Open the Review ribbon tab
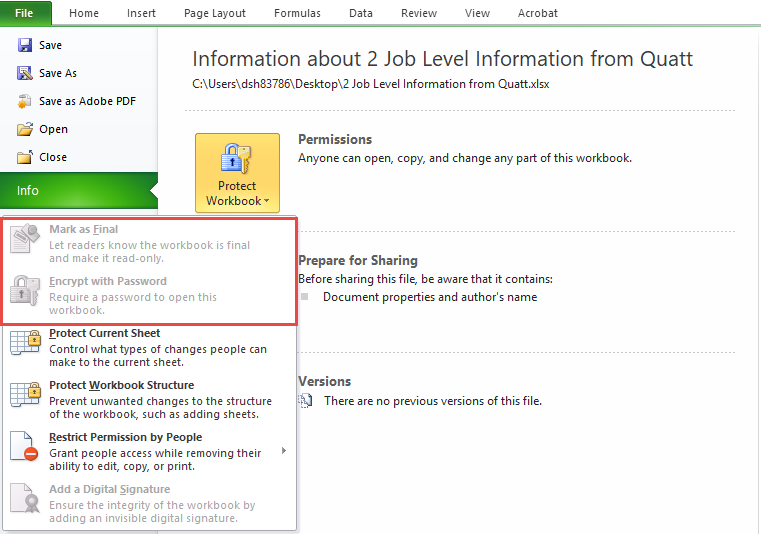Viewport: 761px width, 534px height. click(419, 13)
